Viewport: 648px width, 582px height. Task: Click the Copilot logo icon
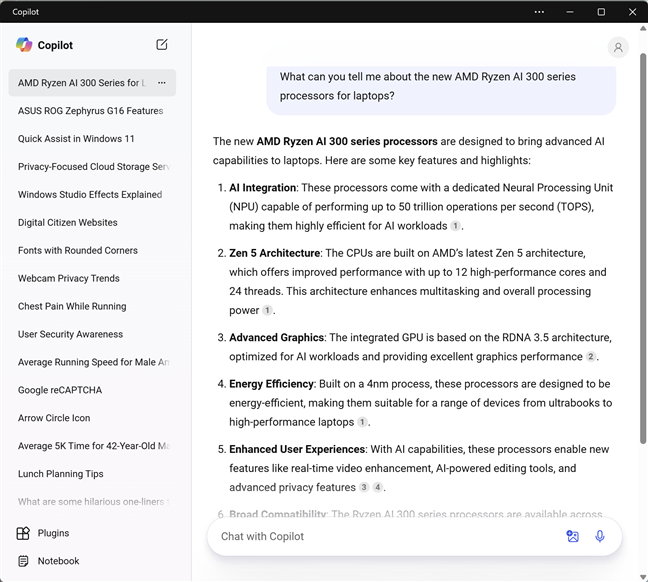[24, 45]
